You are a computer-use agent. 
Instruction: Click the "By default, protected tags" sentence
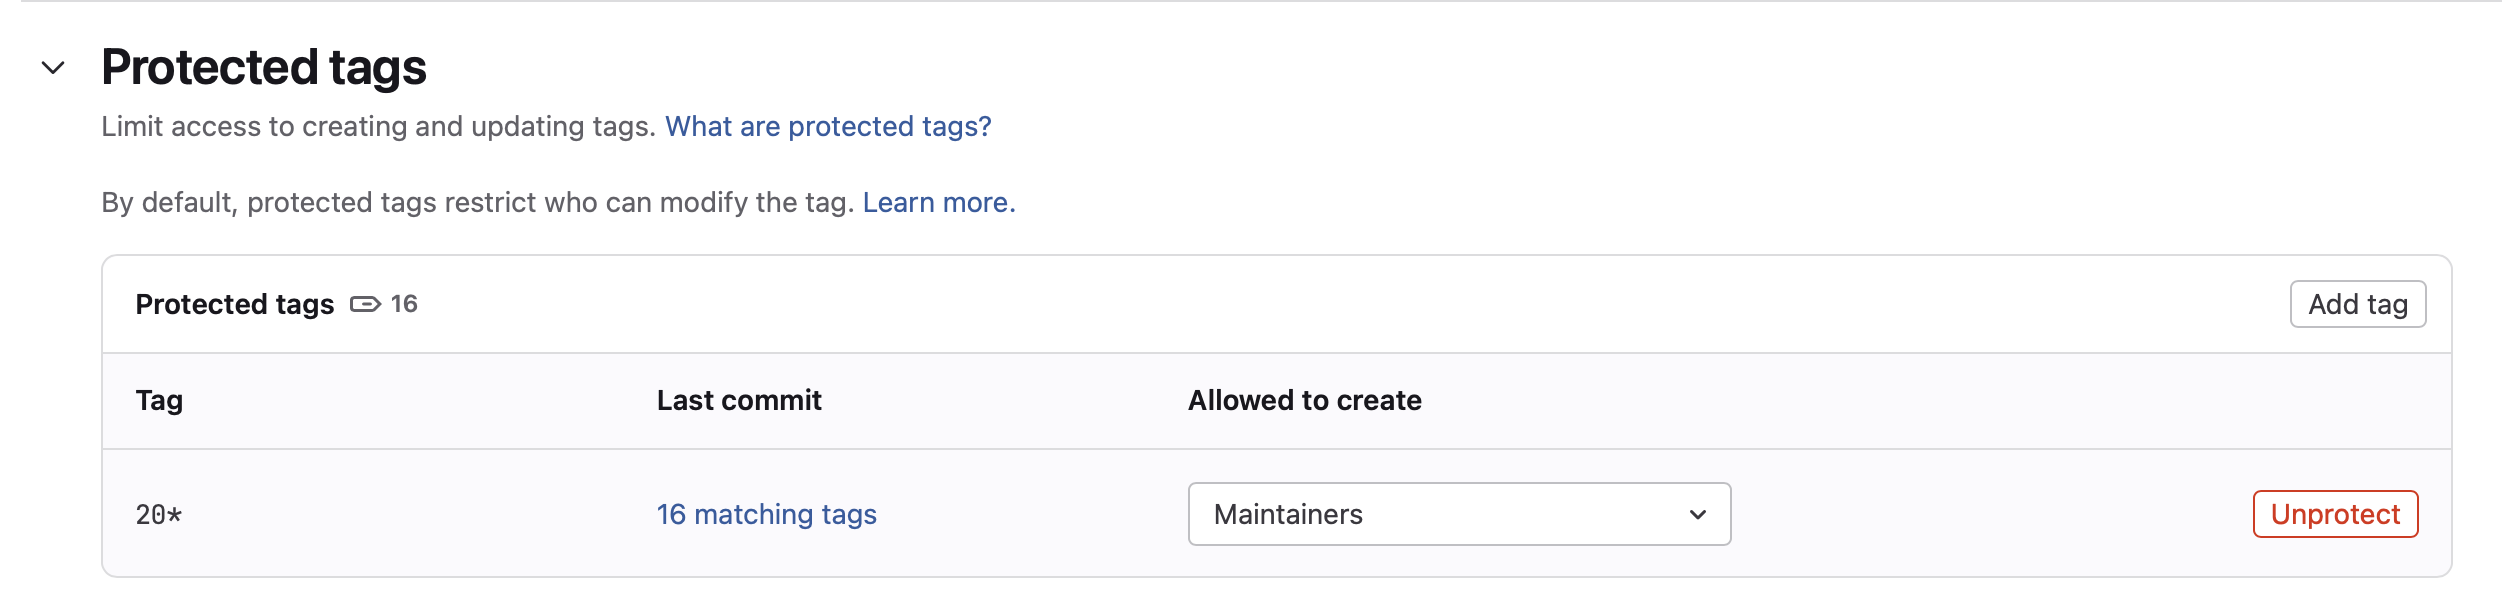tap(477, 203)
